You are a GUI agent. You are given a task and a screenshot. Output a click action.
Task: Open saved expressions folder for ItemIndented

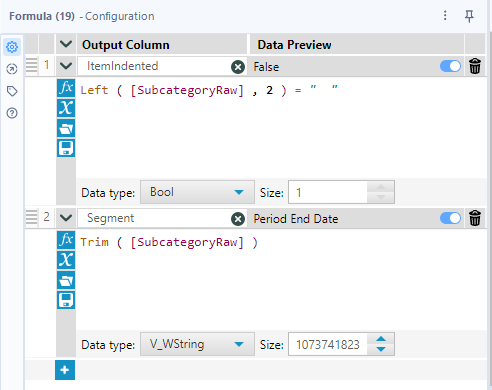(66, 128)
